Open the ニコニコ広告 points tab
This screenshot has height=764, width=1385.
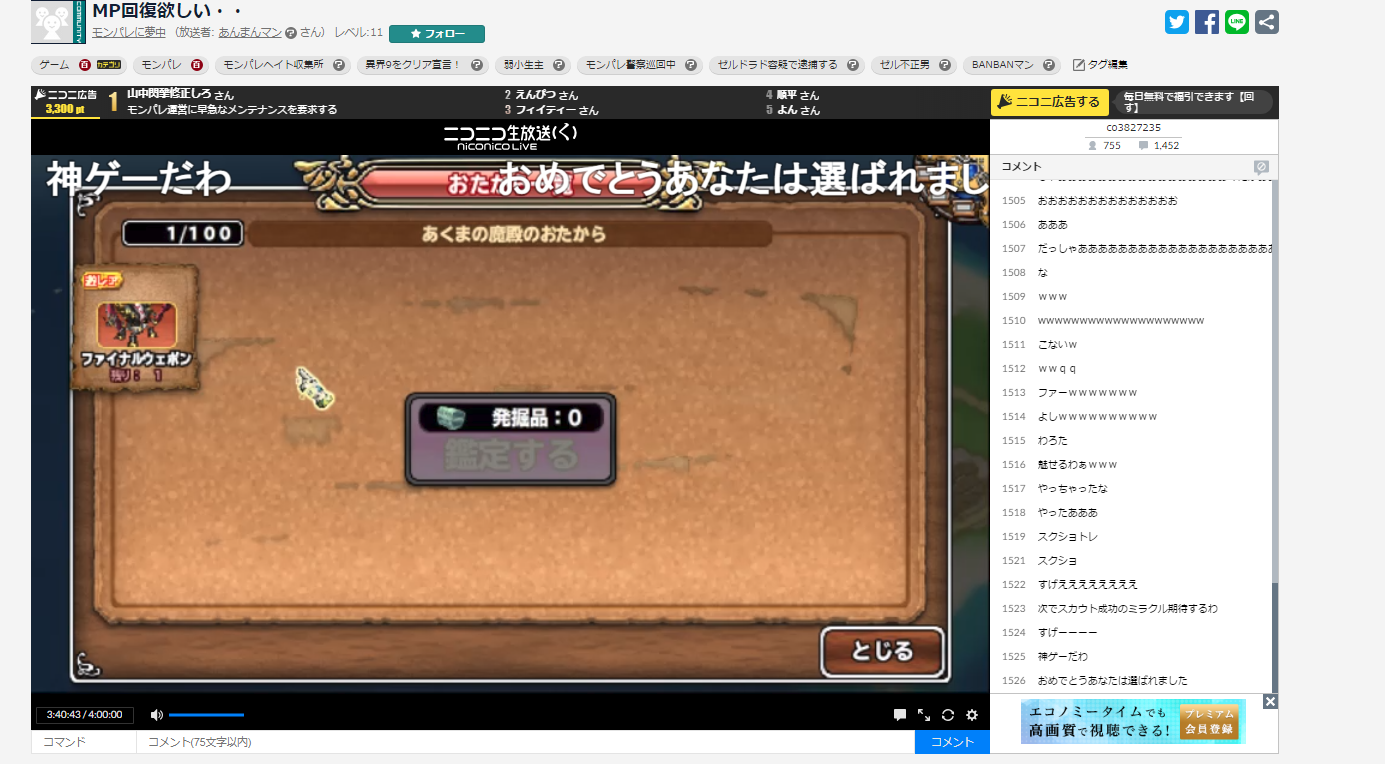point(65,102)
